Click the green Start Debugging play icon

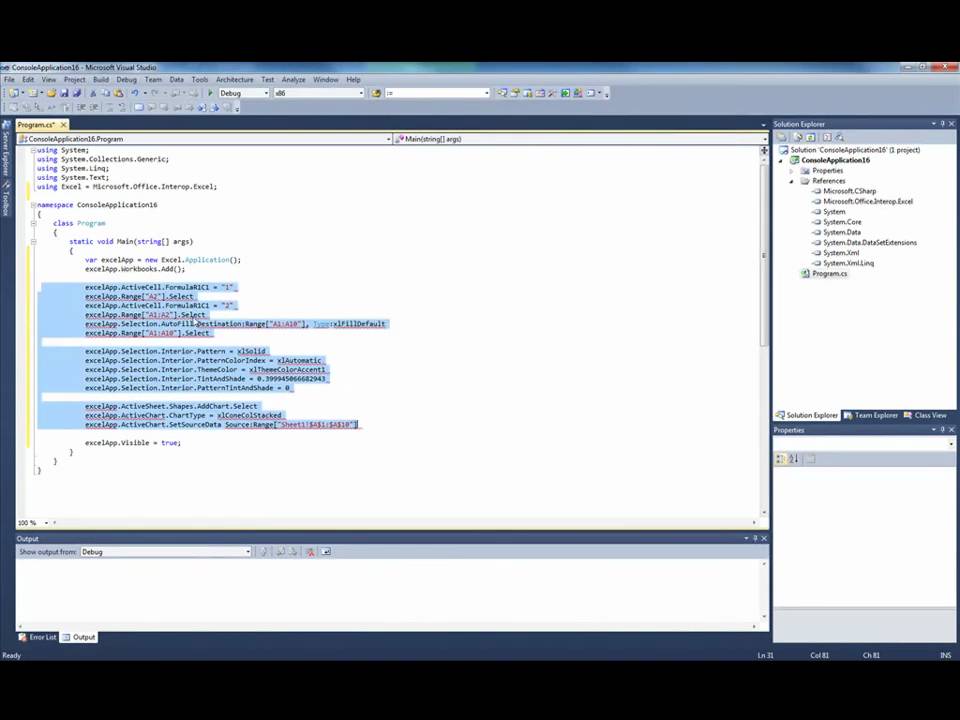point(210,93)
